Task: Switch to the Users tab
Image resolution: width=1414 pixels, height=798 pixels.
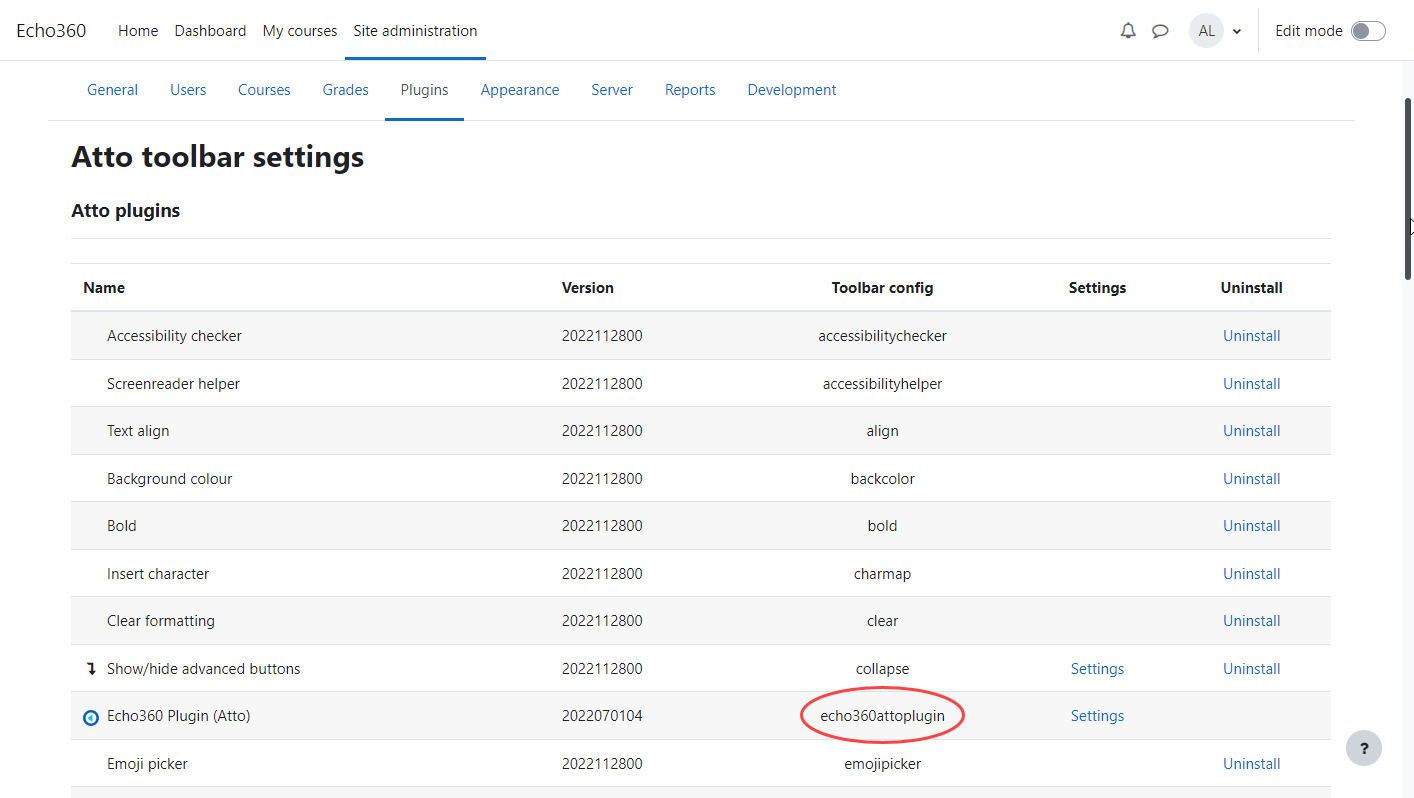Action: click(188, 90)
